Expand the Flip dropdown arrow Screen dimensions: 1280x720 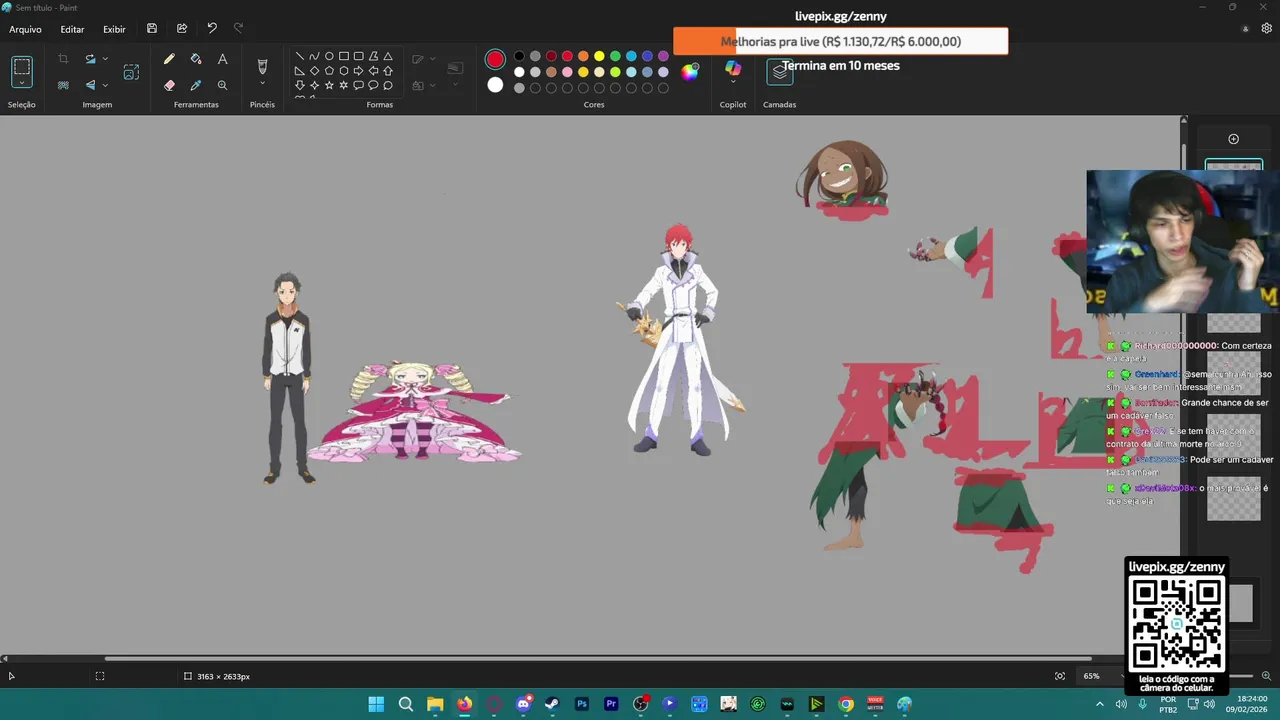pyautogui.click(x=105, y=85)
